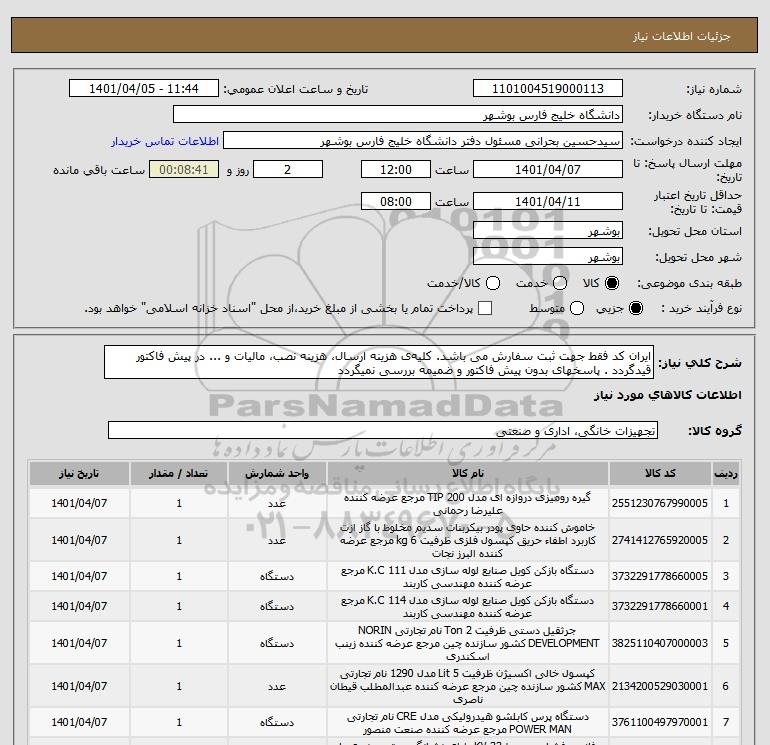Click the page header جزئیات اطلاعات نیاز
This screenshot has width=770, height=745.
click(x=682, y=36)
